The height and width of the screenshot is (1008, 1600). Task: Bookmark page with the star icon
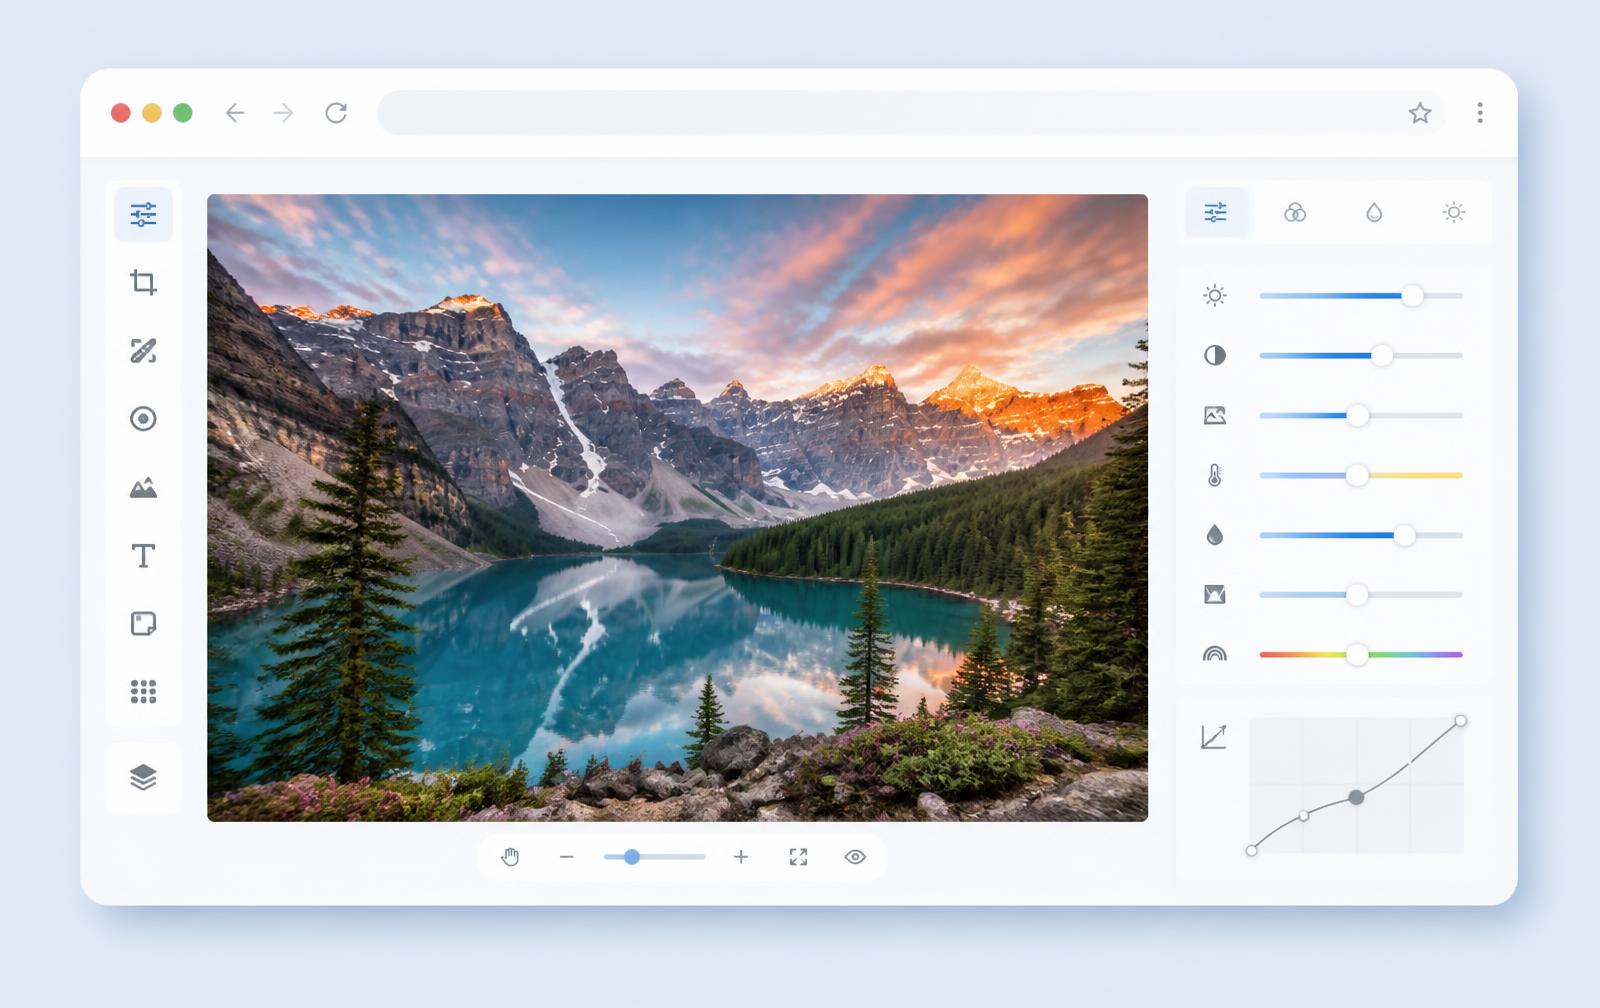pos(1420,113)
